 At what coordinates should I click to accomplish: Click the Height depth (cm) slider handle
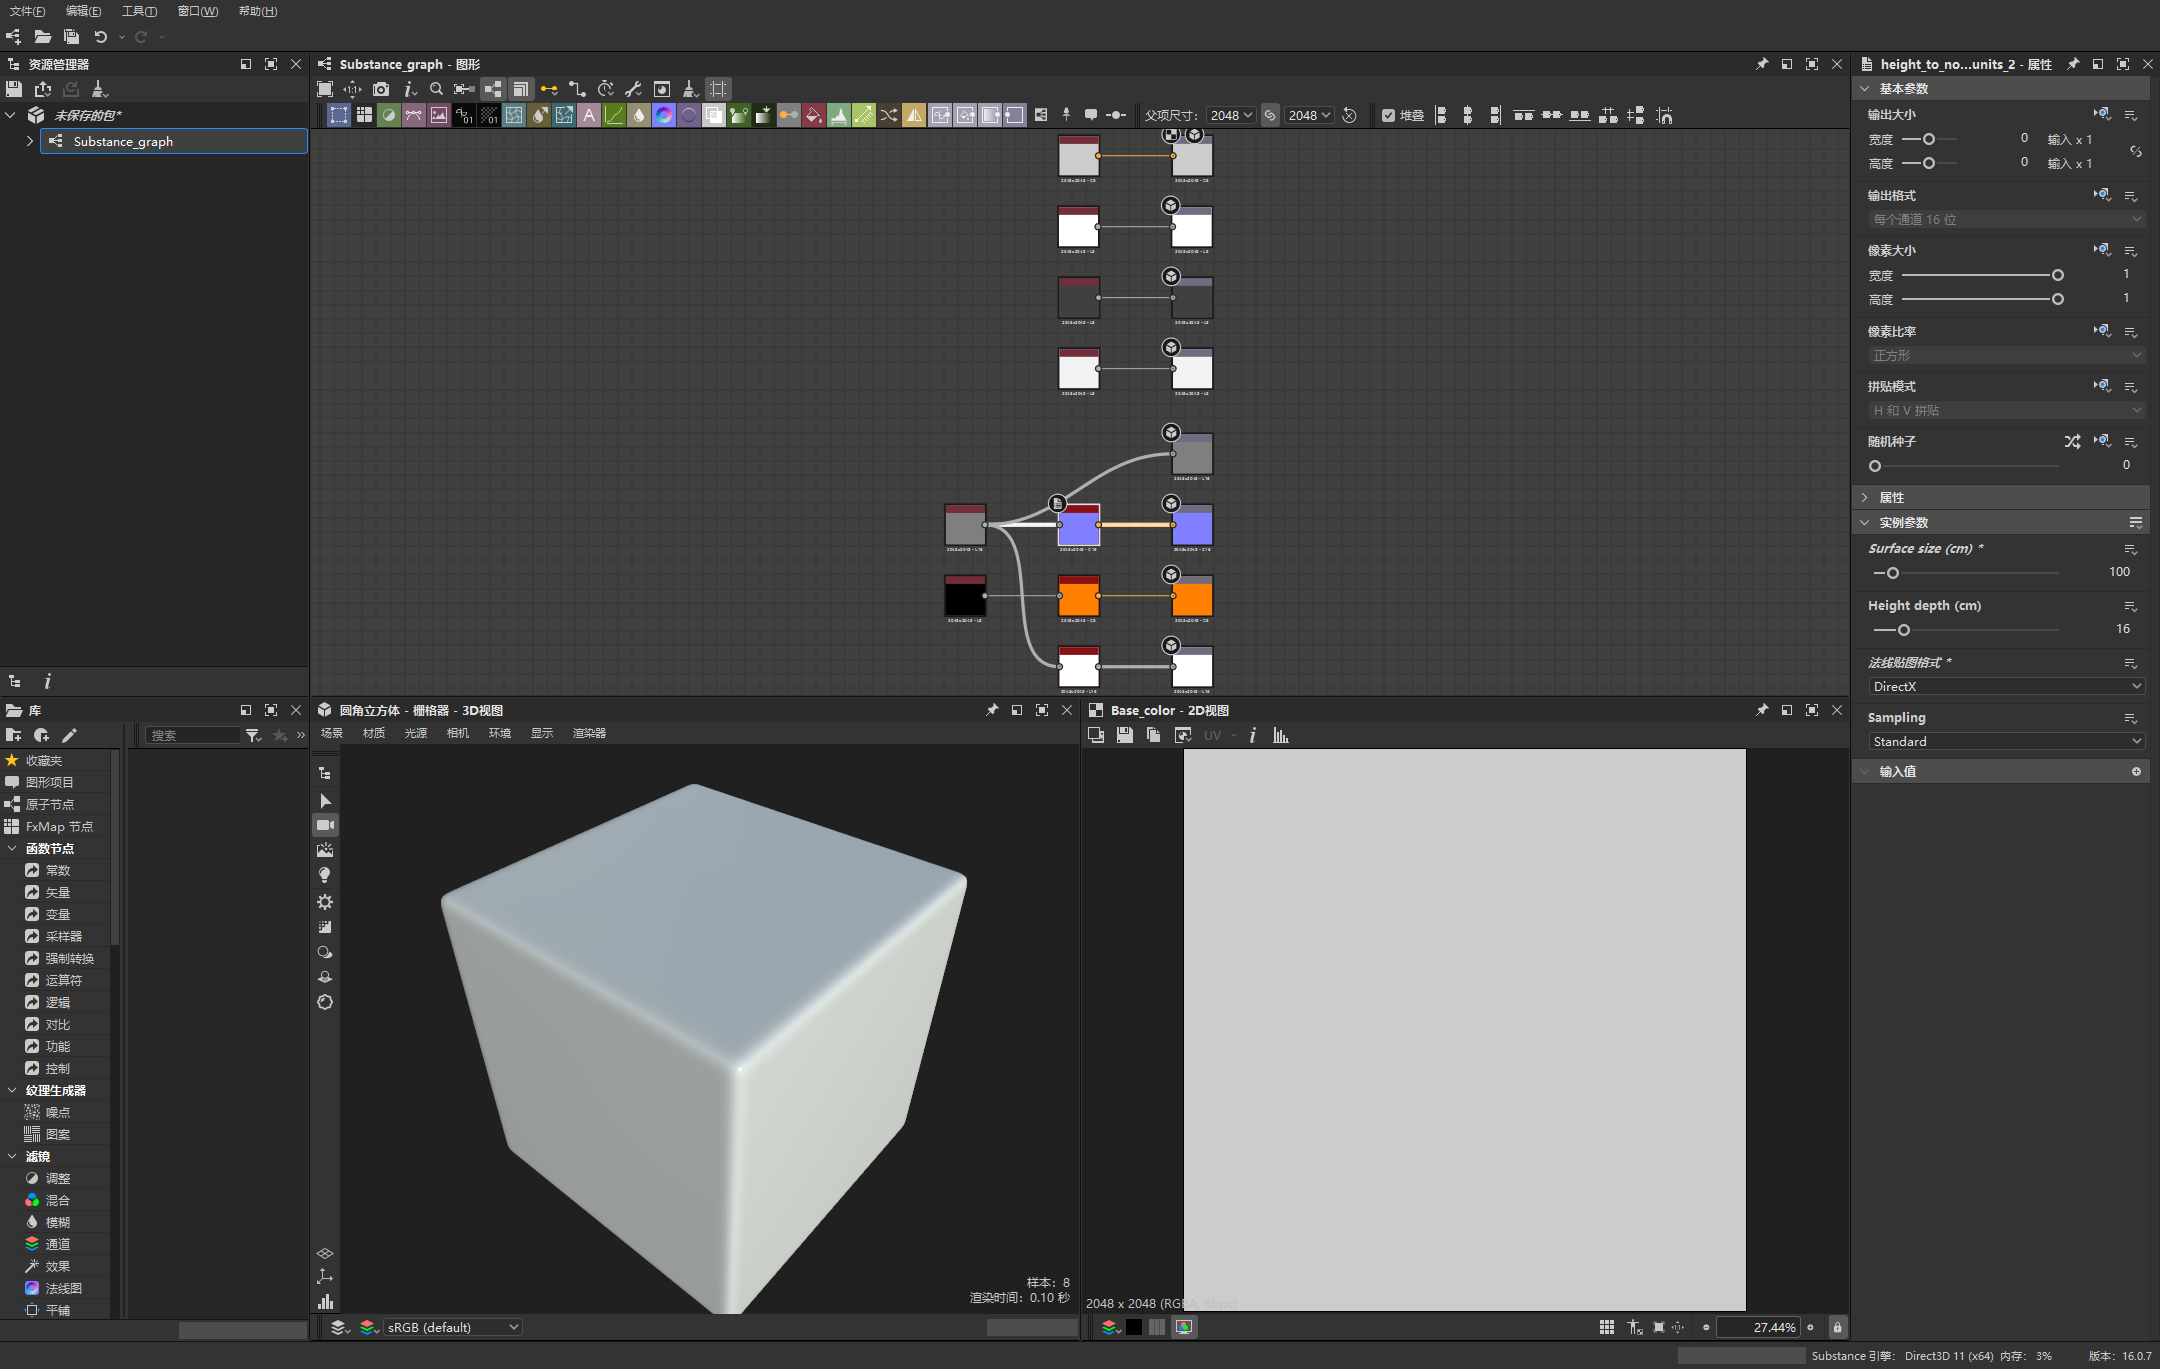(x=1903, y=630)
